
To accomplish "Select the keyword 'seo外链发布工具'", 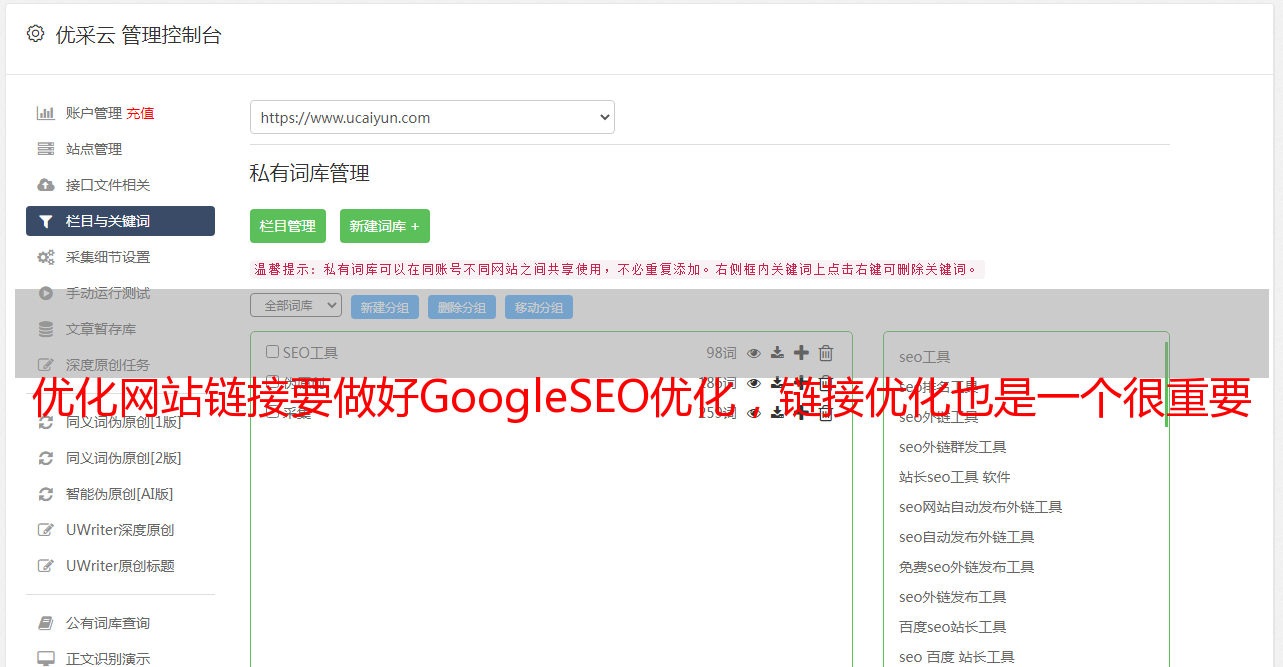I will click(x=952, y=597).
